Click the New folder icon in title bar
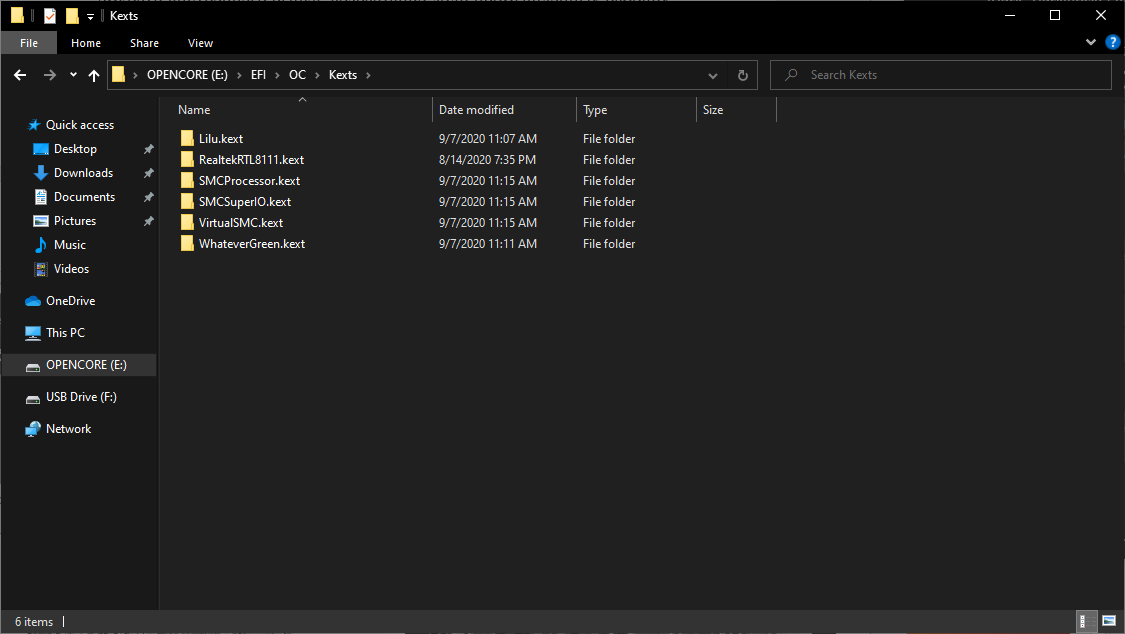Screen dimensions: 1125x634 (x=72, y=16)
